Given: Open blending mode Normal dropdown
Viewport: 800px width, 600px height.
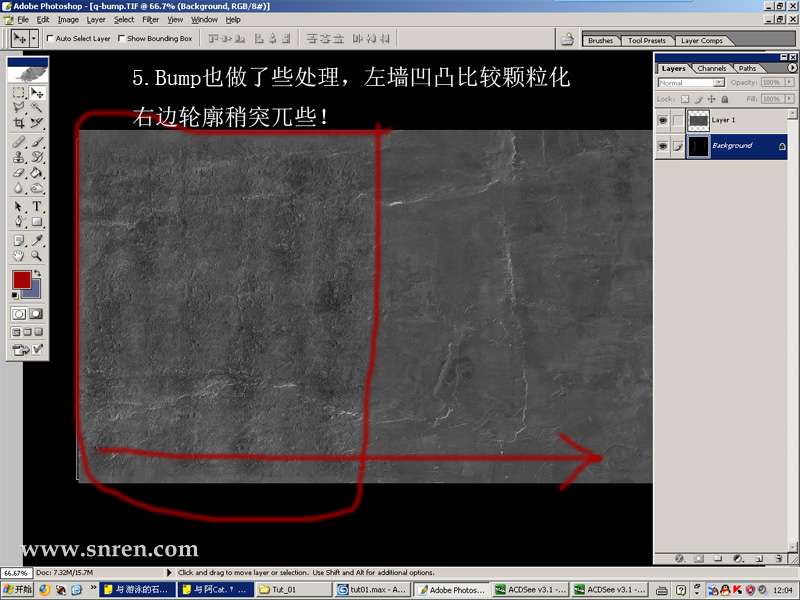Looking at the screenshot, I should [719, 83].
